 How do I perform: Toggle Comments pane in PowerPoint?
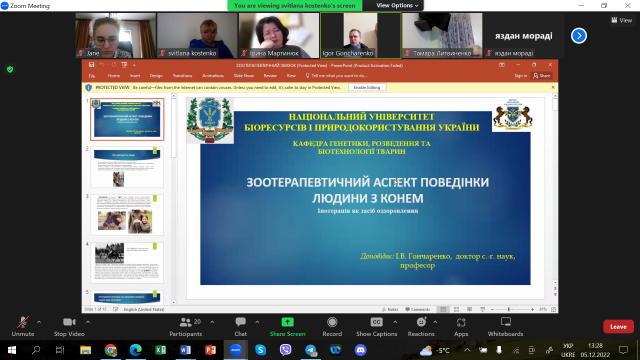[417, 309]
